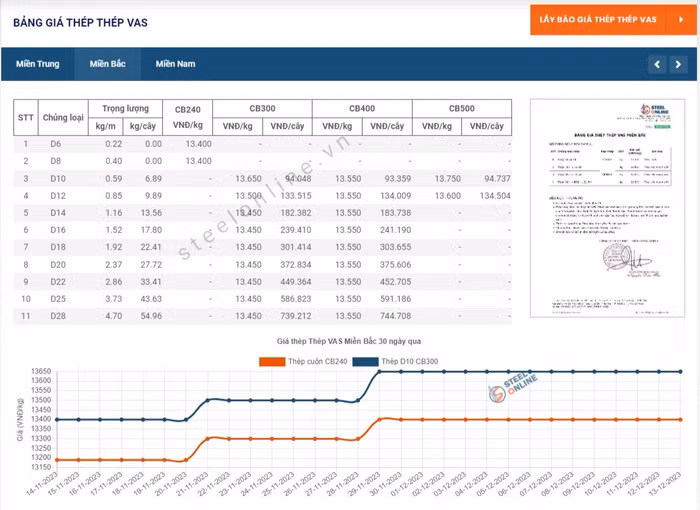
Task: Click the CB240 column header
Action: click(x=188, y=117)
